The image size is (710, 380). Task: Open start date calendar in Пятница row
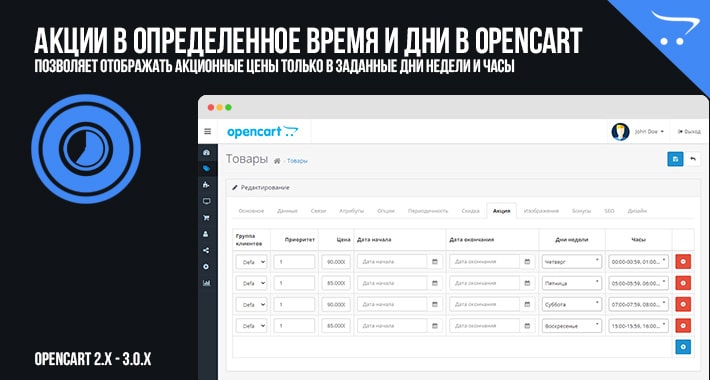(435, 283)
